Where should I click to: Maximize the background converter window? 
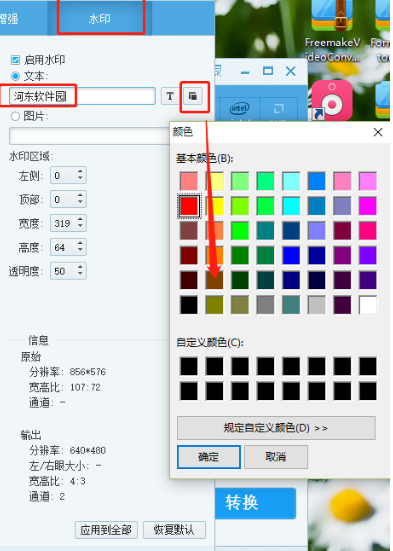(x=268, y=71)
